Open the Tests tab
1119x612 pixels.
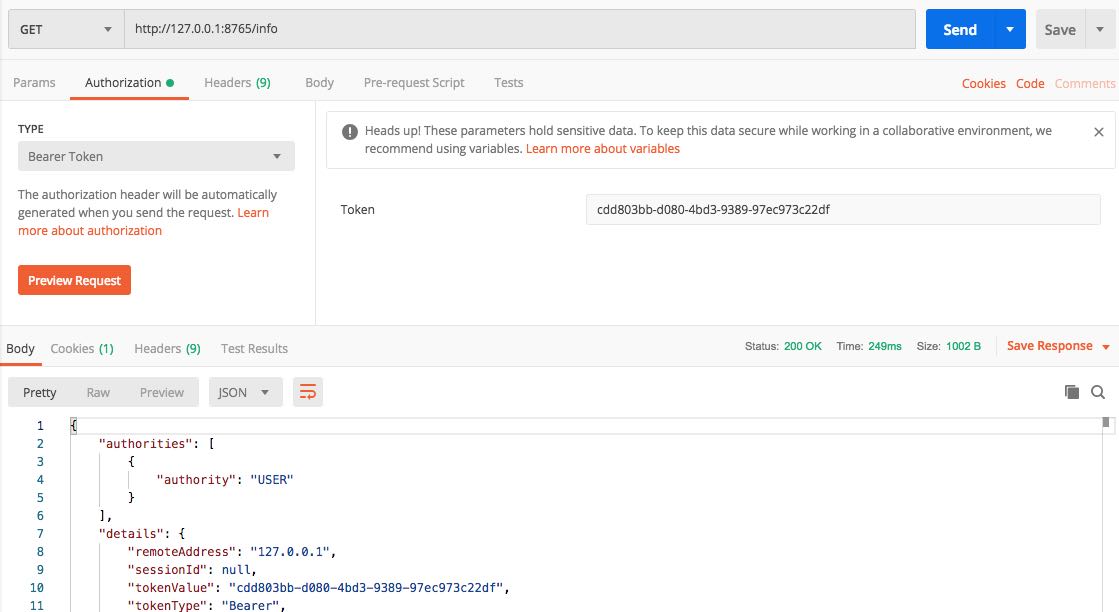click(x=508, y=83)
